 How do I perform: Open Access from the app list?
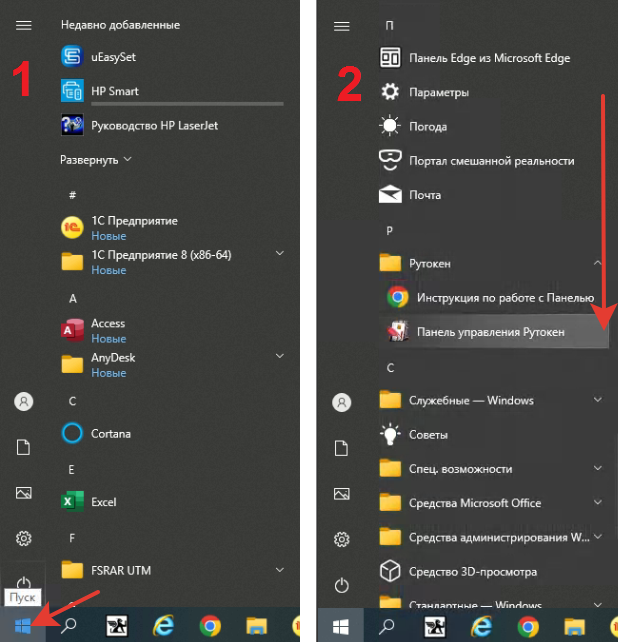click(93, 330)
